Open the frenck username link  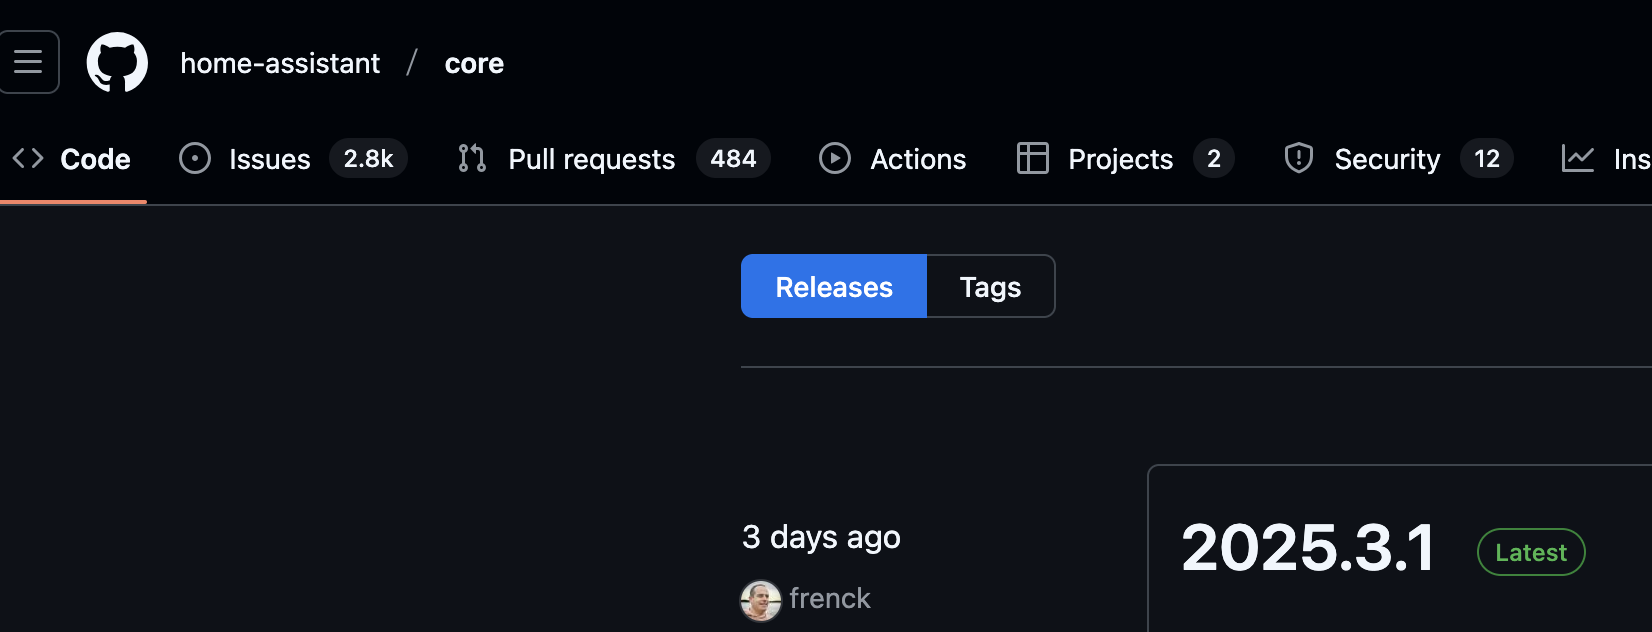[x=830, y=598]
